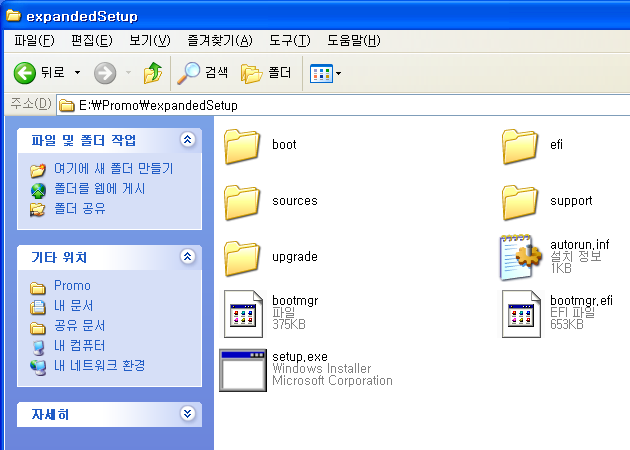
Task: Click the grey Forward arrow button
Action: (105, 73)
